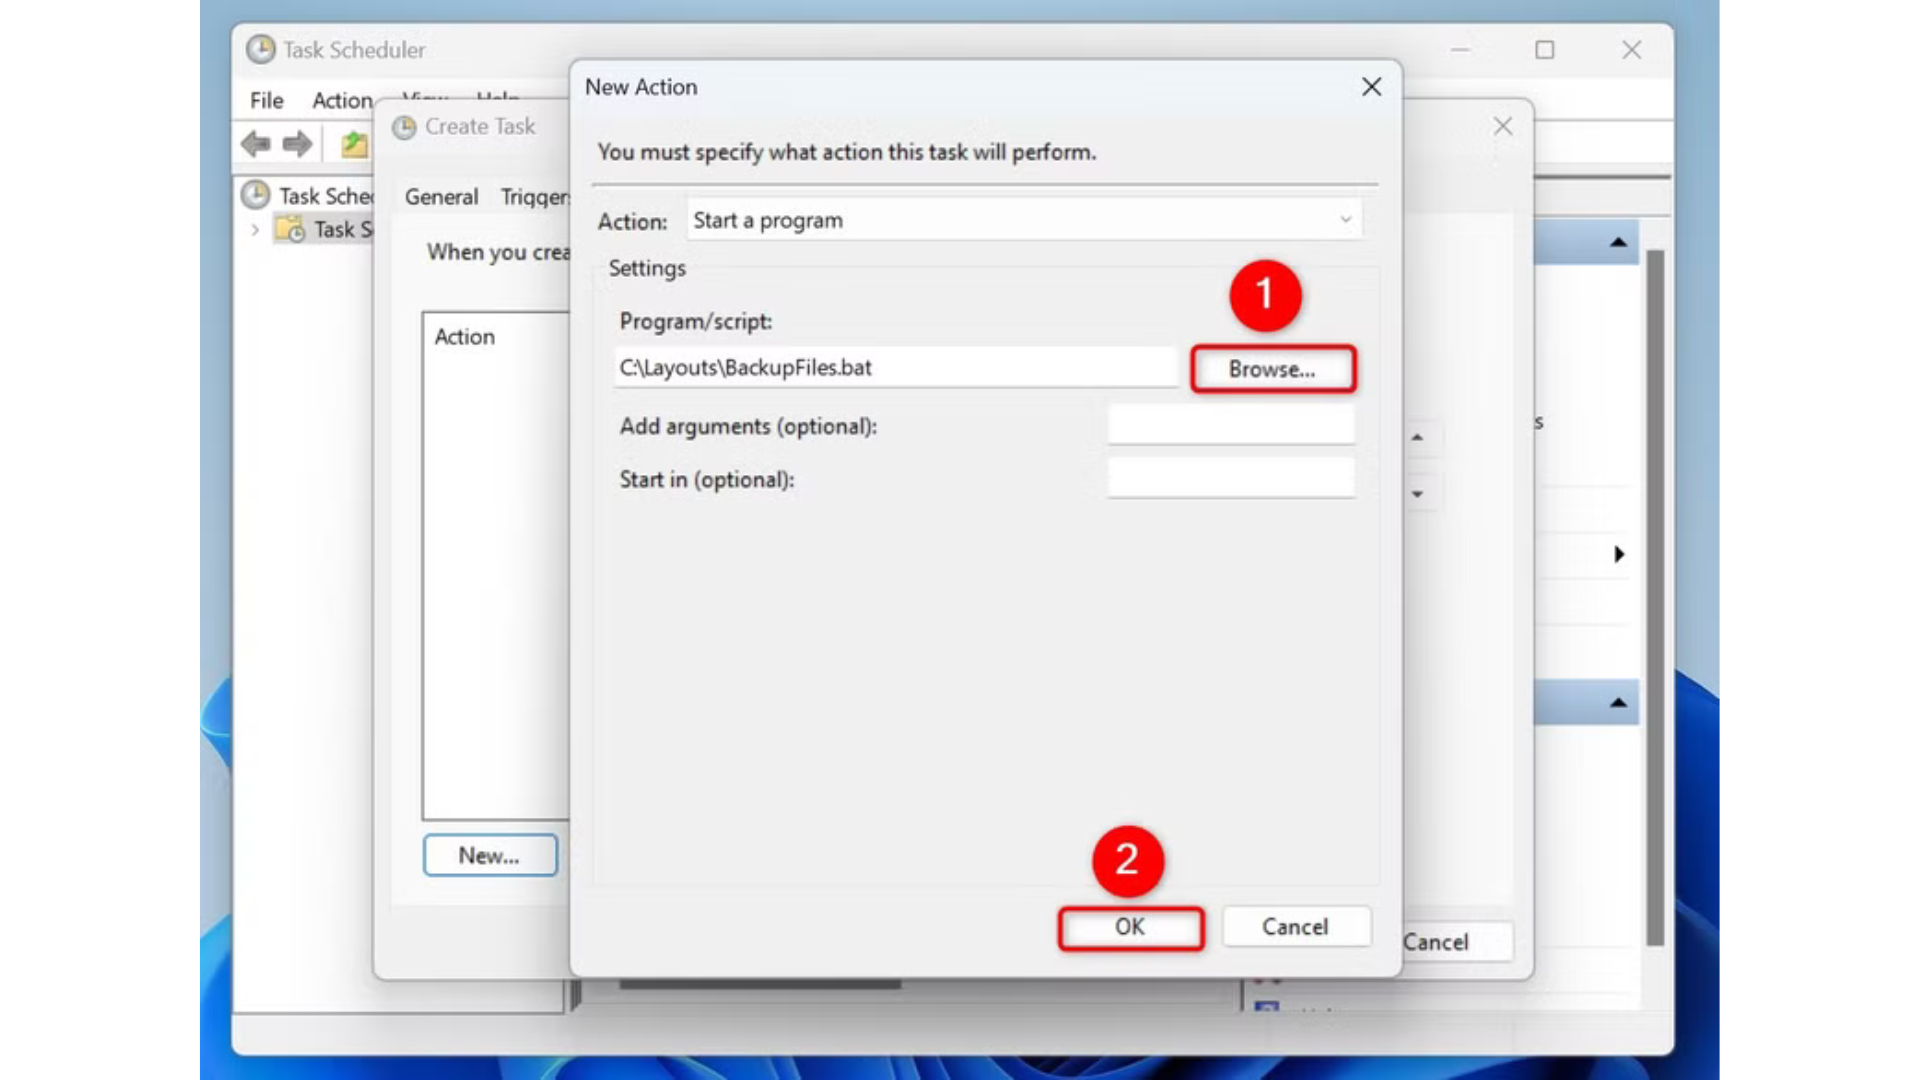Click the Task Scheduler Library folder icon

point(290,230)
